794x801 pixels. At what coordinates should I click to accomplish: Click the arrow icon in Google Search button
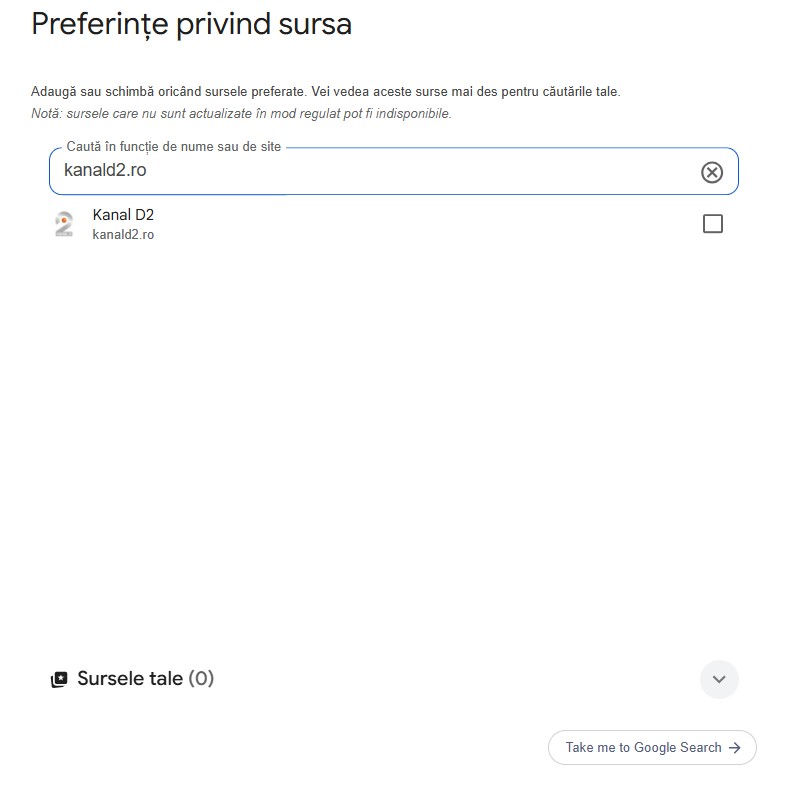[x=735, y=748]
